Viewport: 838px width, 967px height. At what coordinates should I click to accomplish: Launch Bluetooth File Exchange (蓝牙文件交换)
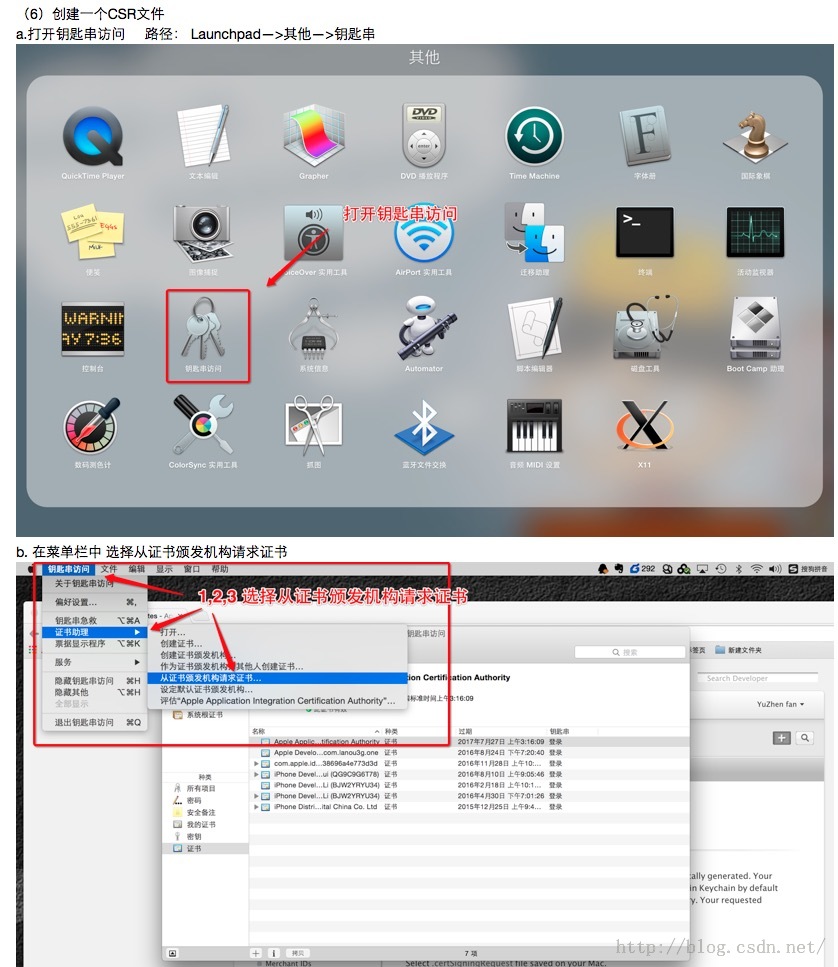click(424, 428)
